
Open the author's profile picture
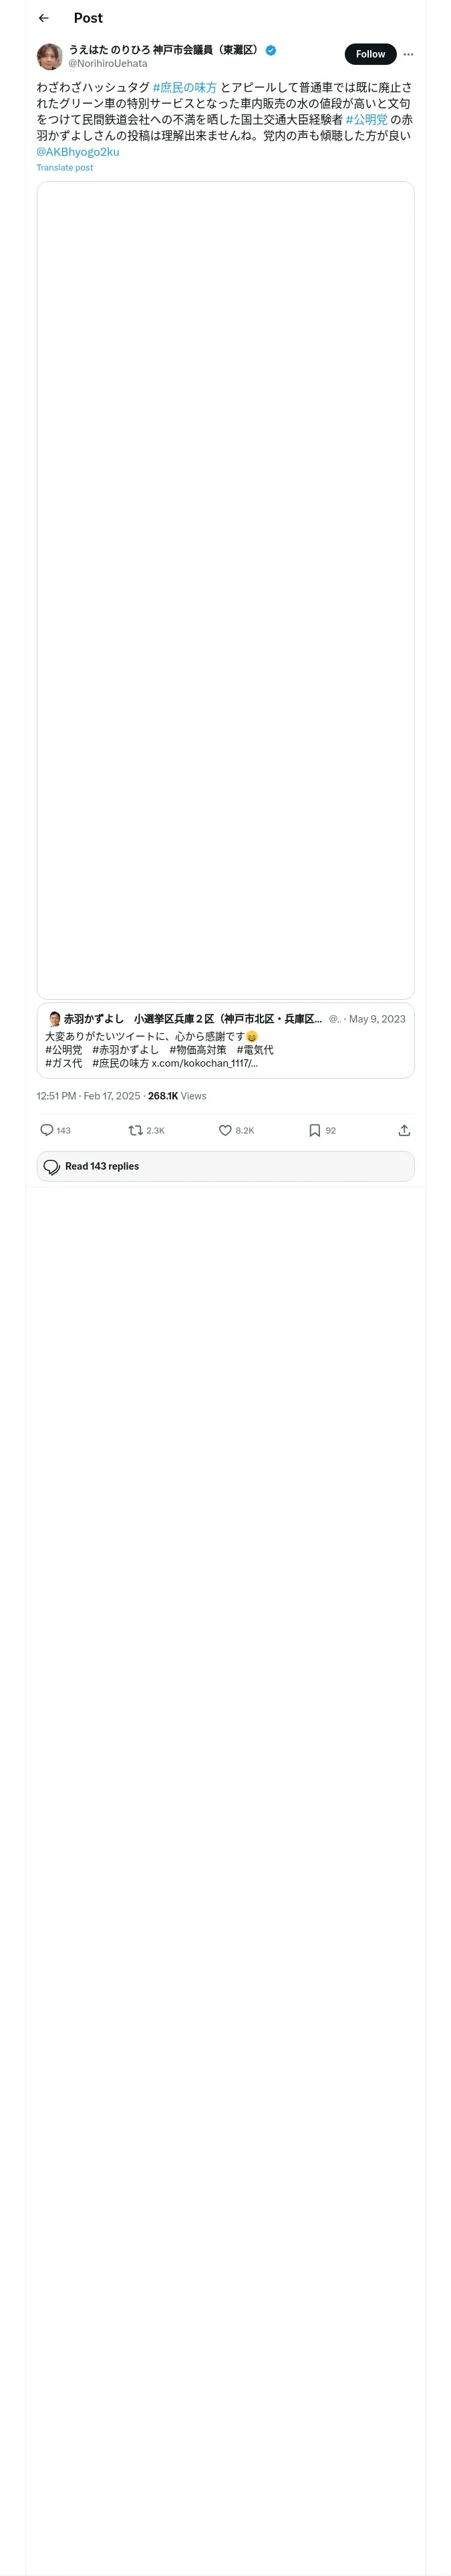pos(50,56)
